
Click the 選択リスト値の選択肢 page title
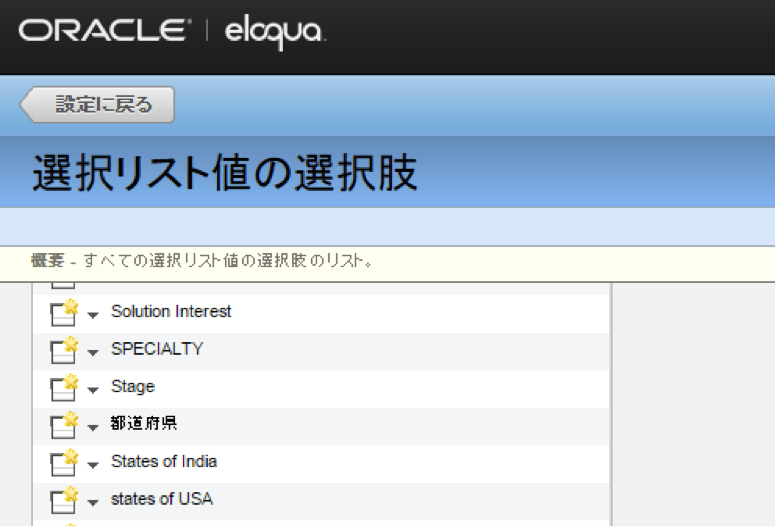click(x=225, y=173)
